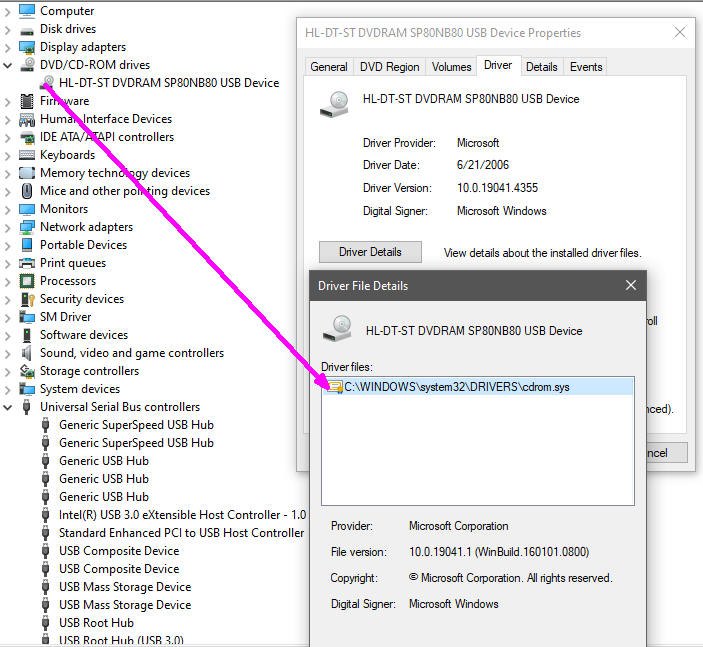
Task: Click the Storage controllers icon
Action: [27, 371]
